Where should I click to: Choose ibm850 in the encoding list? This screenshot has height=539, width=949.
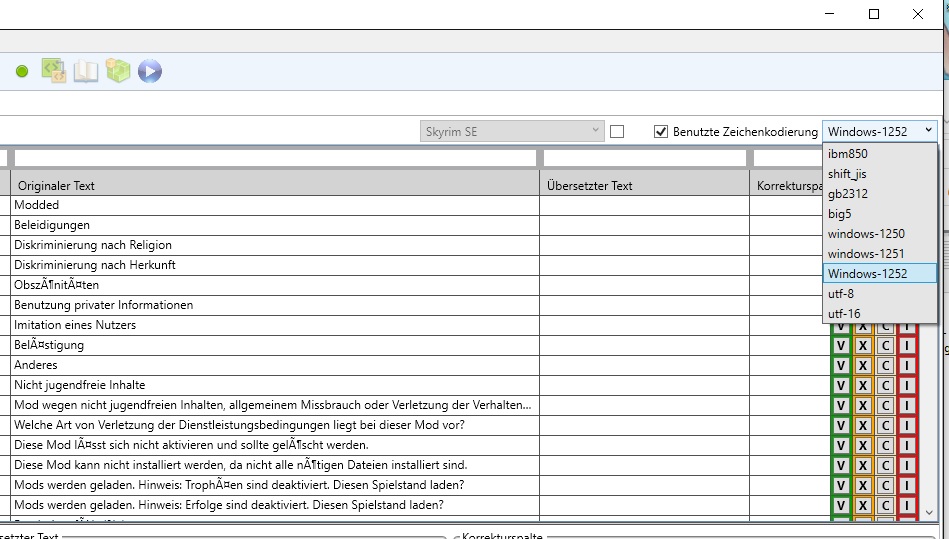tap(847, 154)
